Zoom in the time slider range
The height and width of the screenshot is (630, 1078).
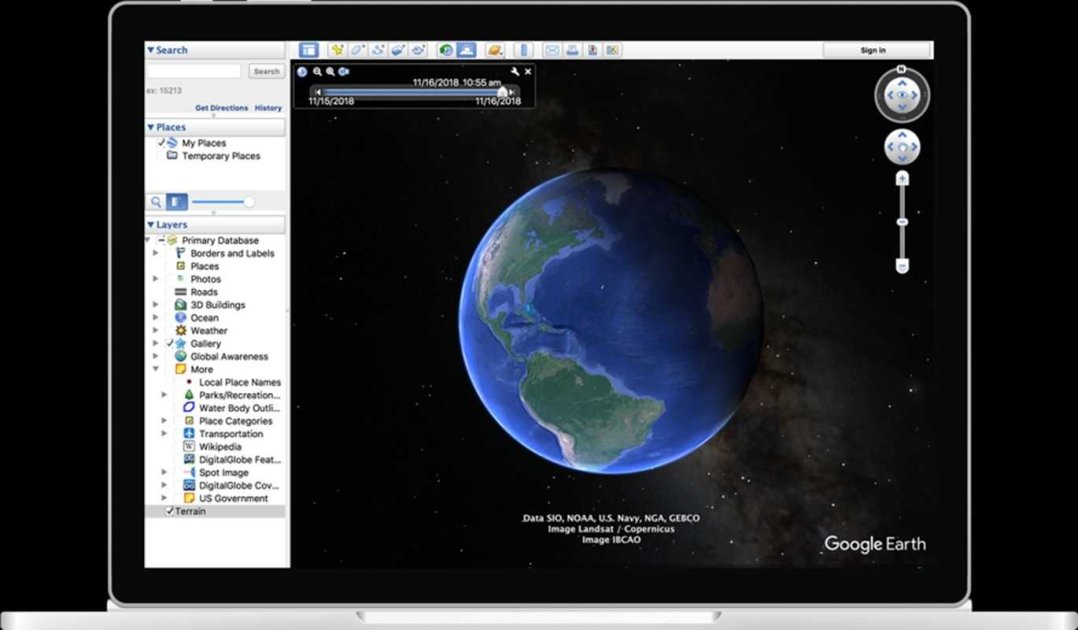pos(331,72)
